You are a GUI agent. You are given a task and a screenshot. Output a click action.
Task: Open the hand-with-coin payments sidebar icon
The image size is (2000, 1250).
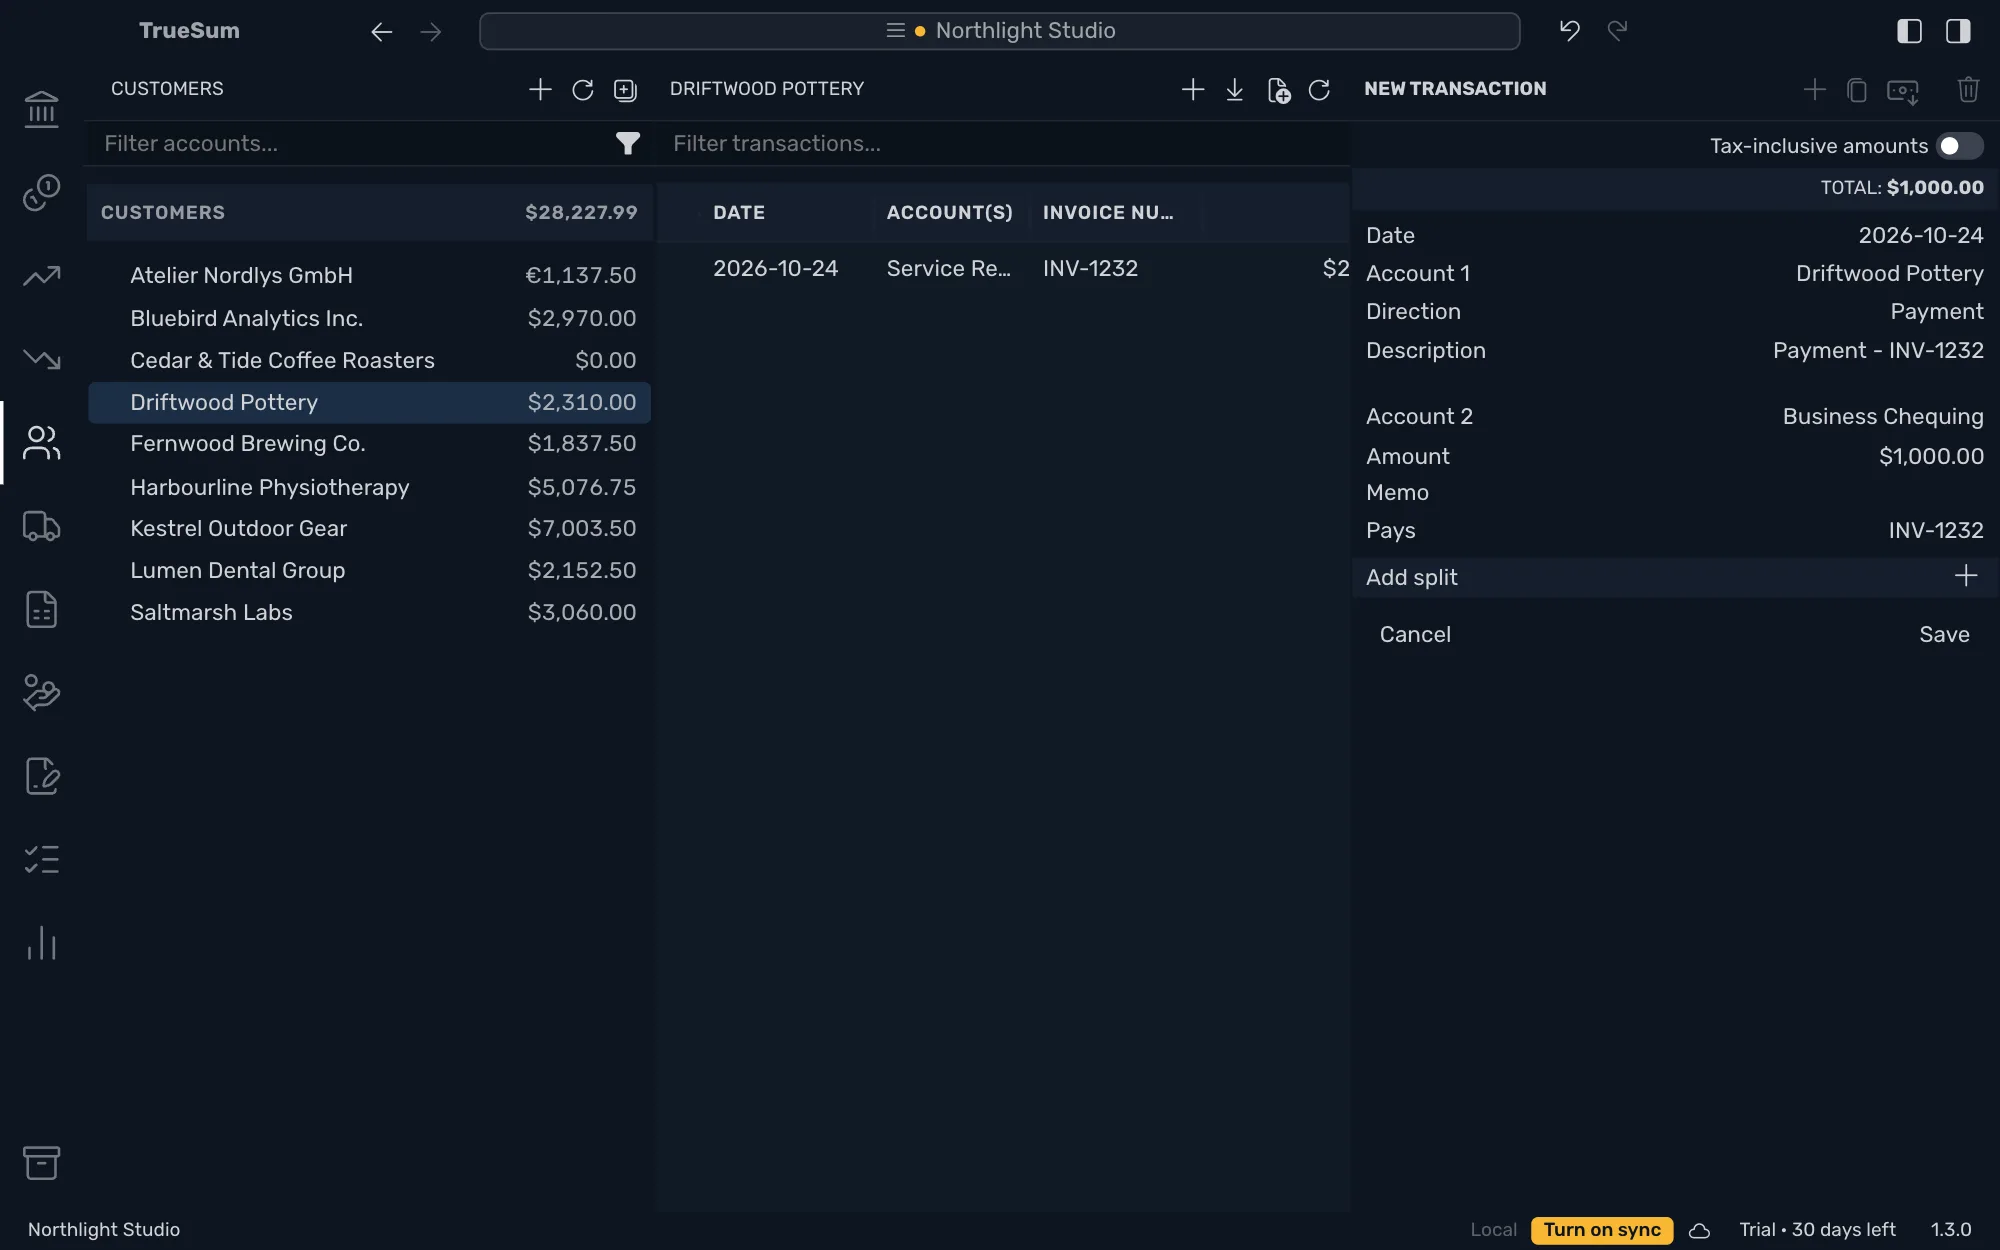pos(41,692)
